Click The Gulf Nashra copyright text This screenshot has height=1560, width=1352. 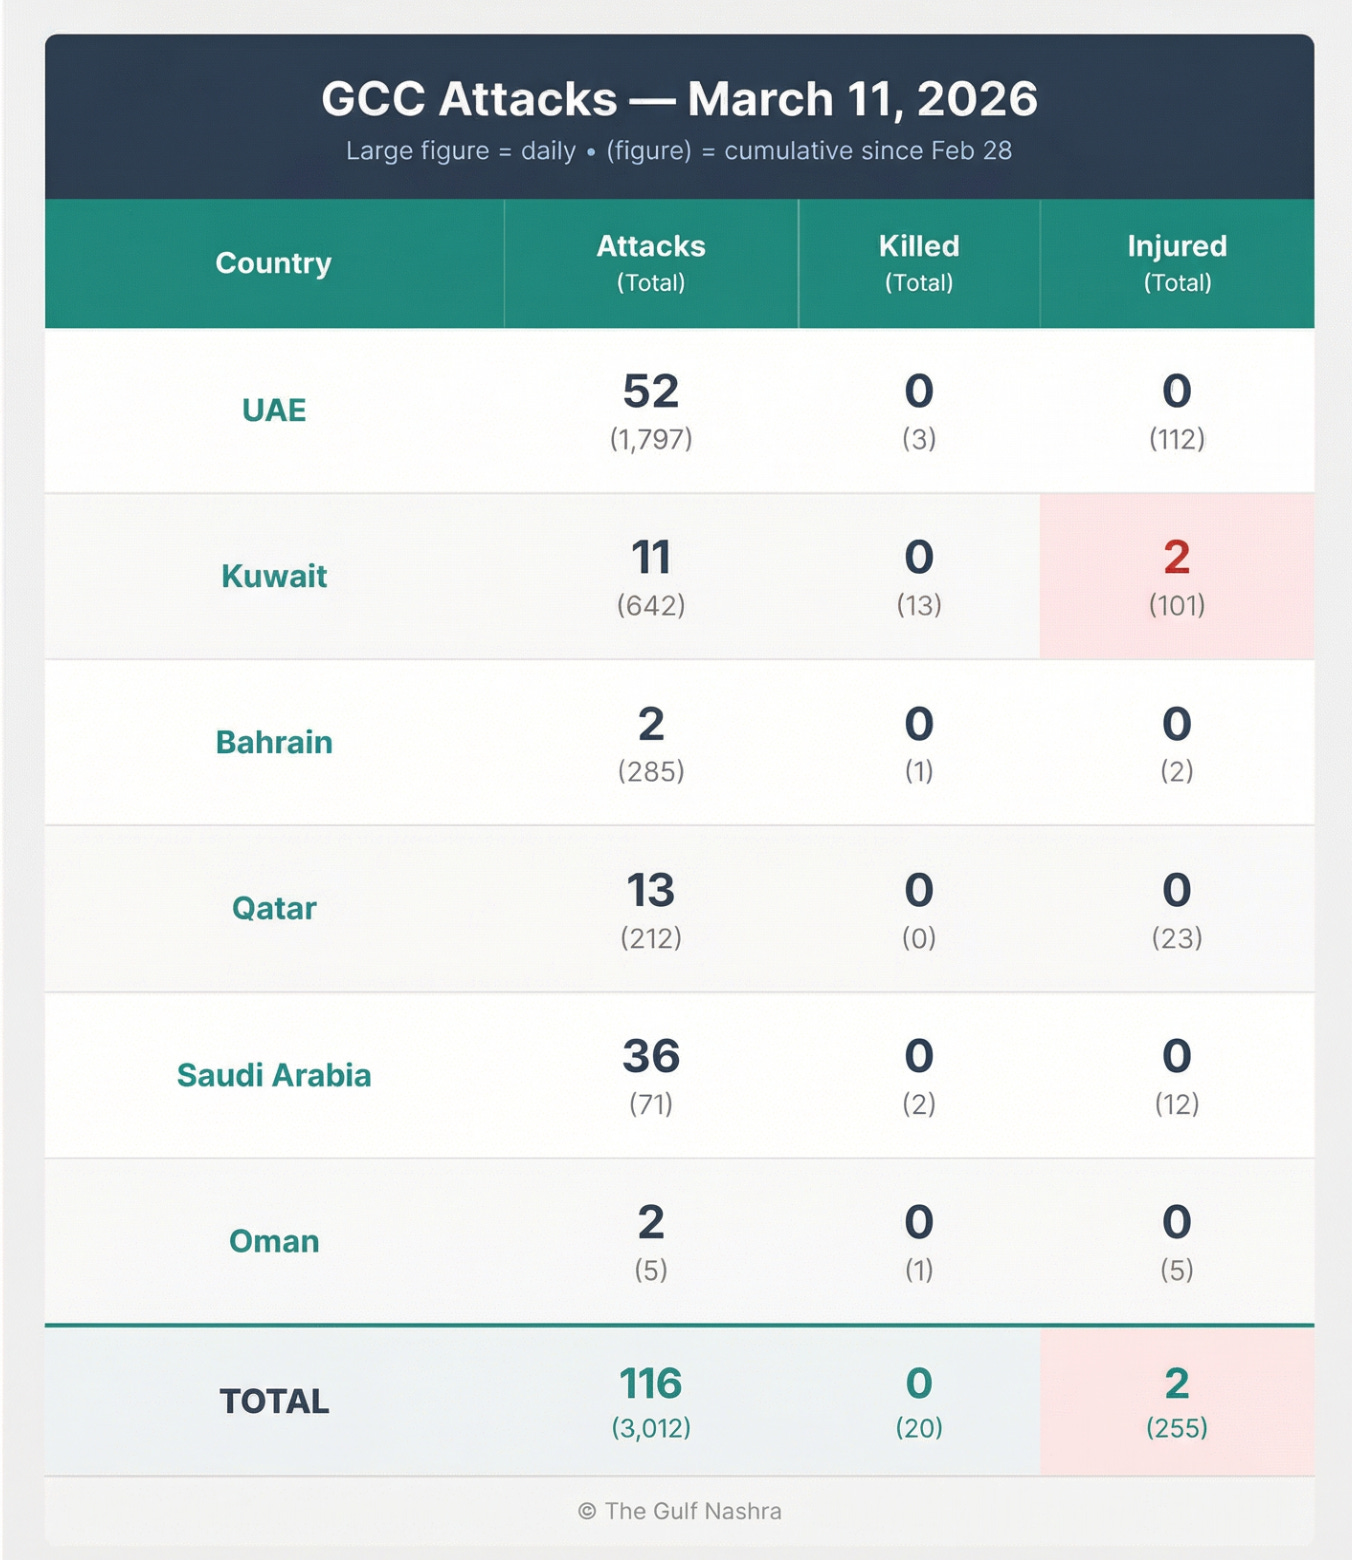tap(679, 1511)
